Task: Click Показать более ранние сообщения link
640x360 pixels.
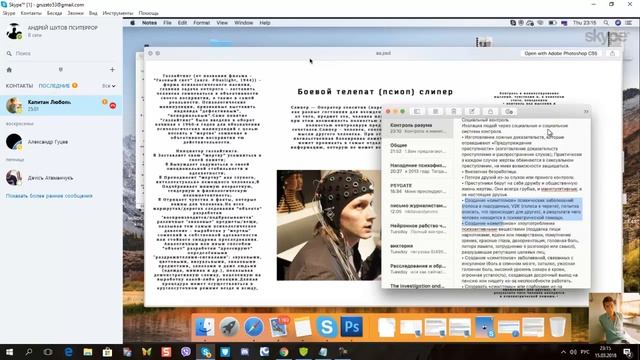Action: coord(49,196)
